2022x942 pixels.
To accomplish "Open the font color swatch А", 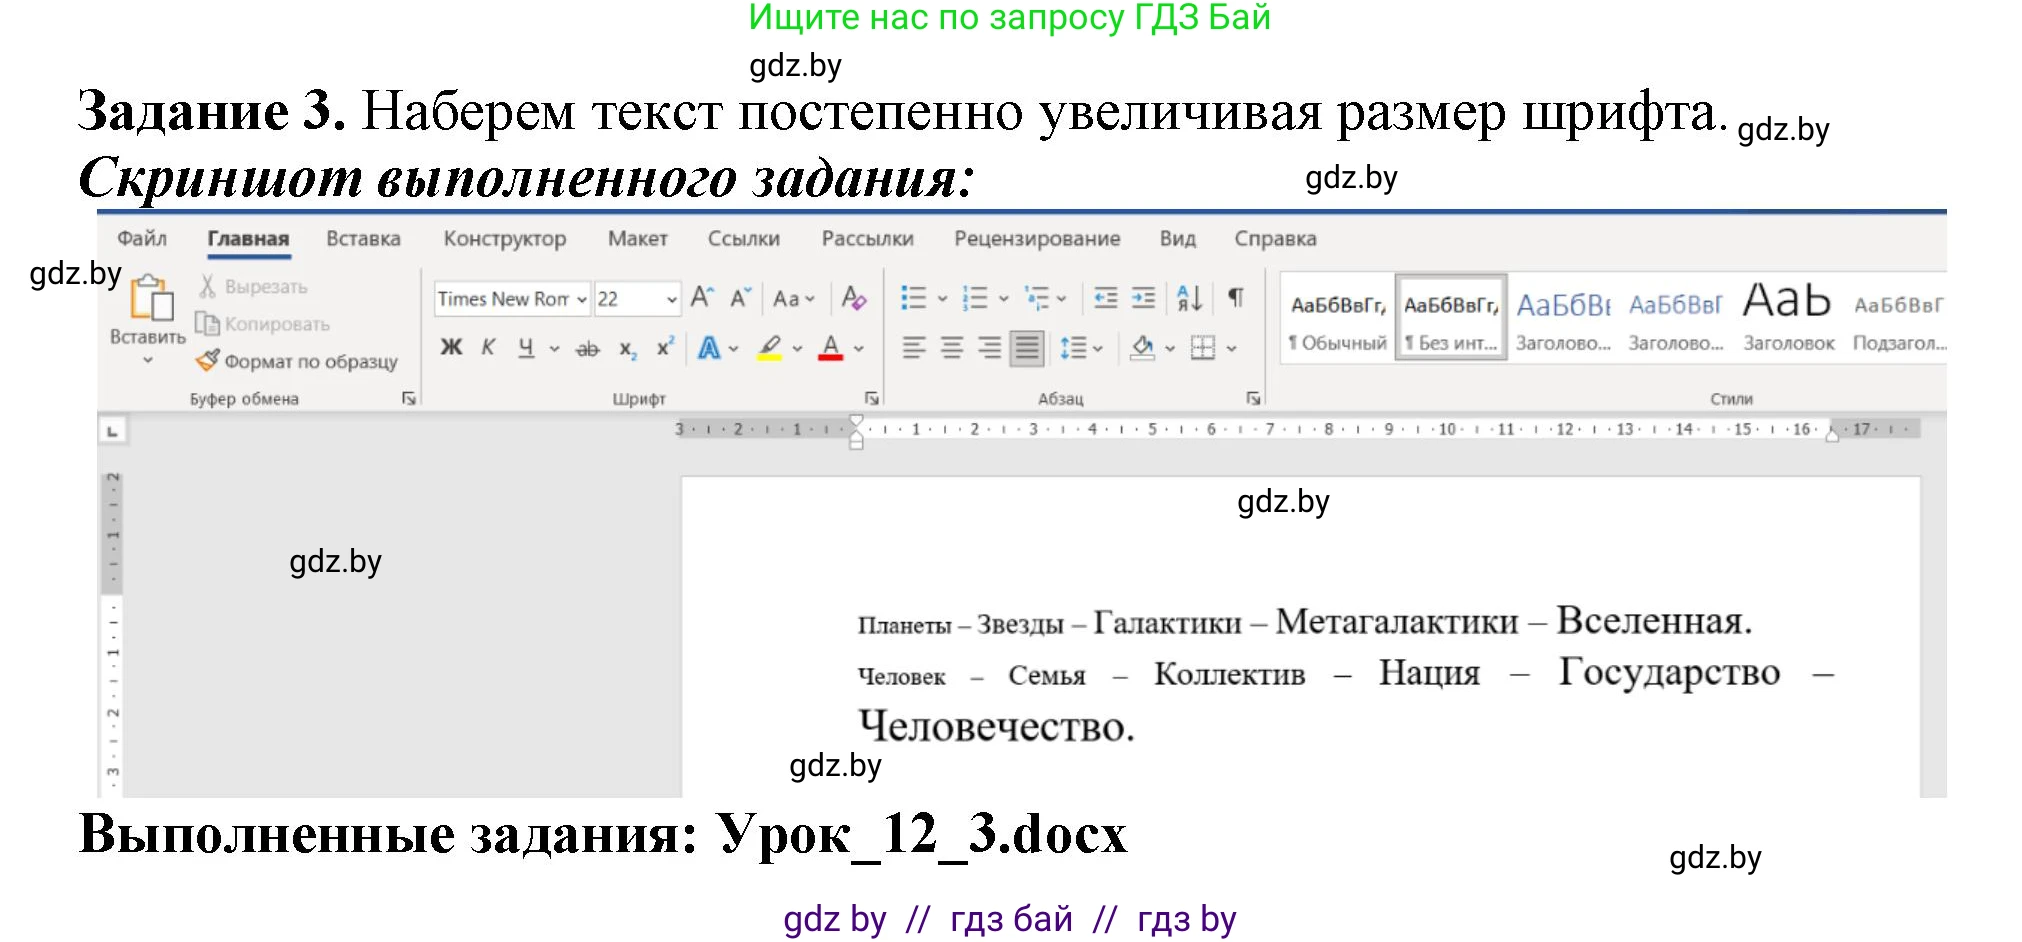I will coord(830,348).
